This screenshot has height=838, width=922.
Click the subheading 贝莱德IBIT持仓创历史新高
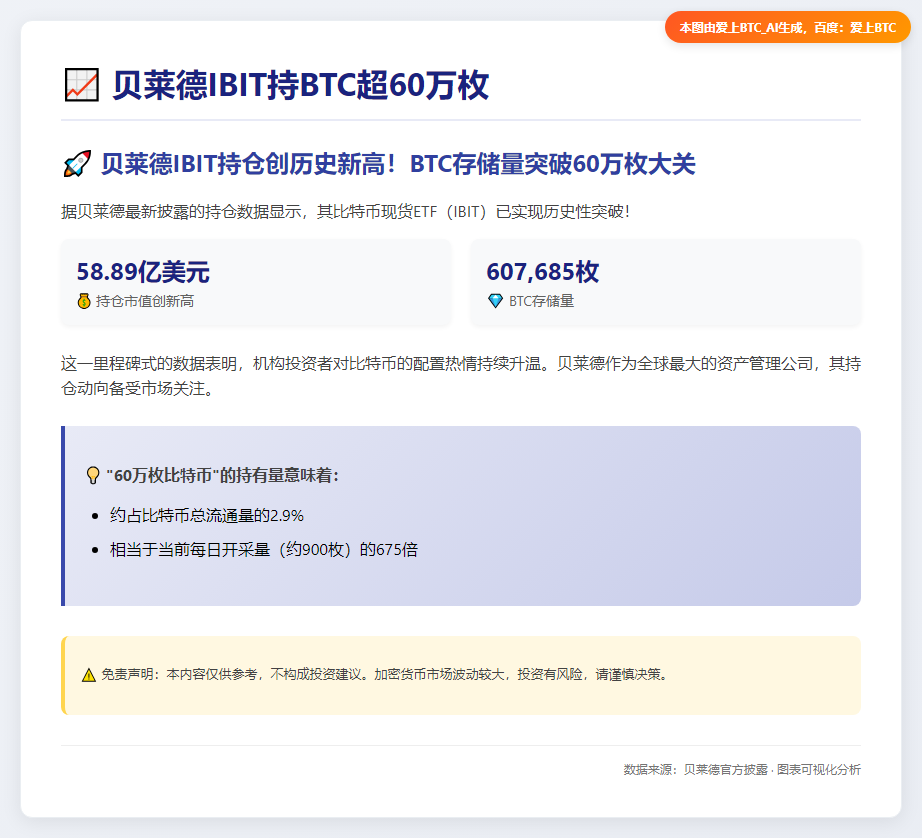pos(399,163)
